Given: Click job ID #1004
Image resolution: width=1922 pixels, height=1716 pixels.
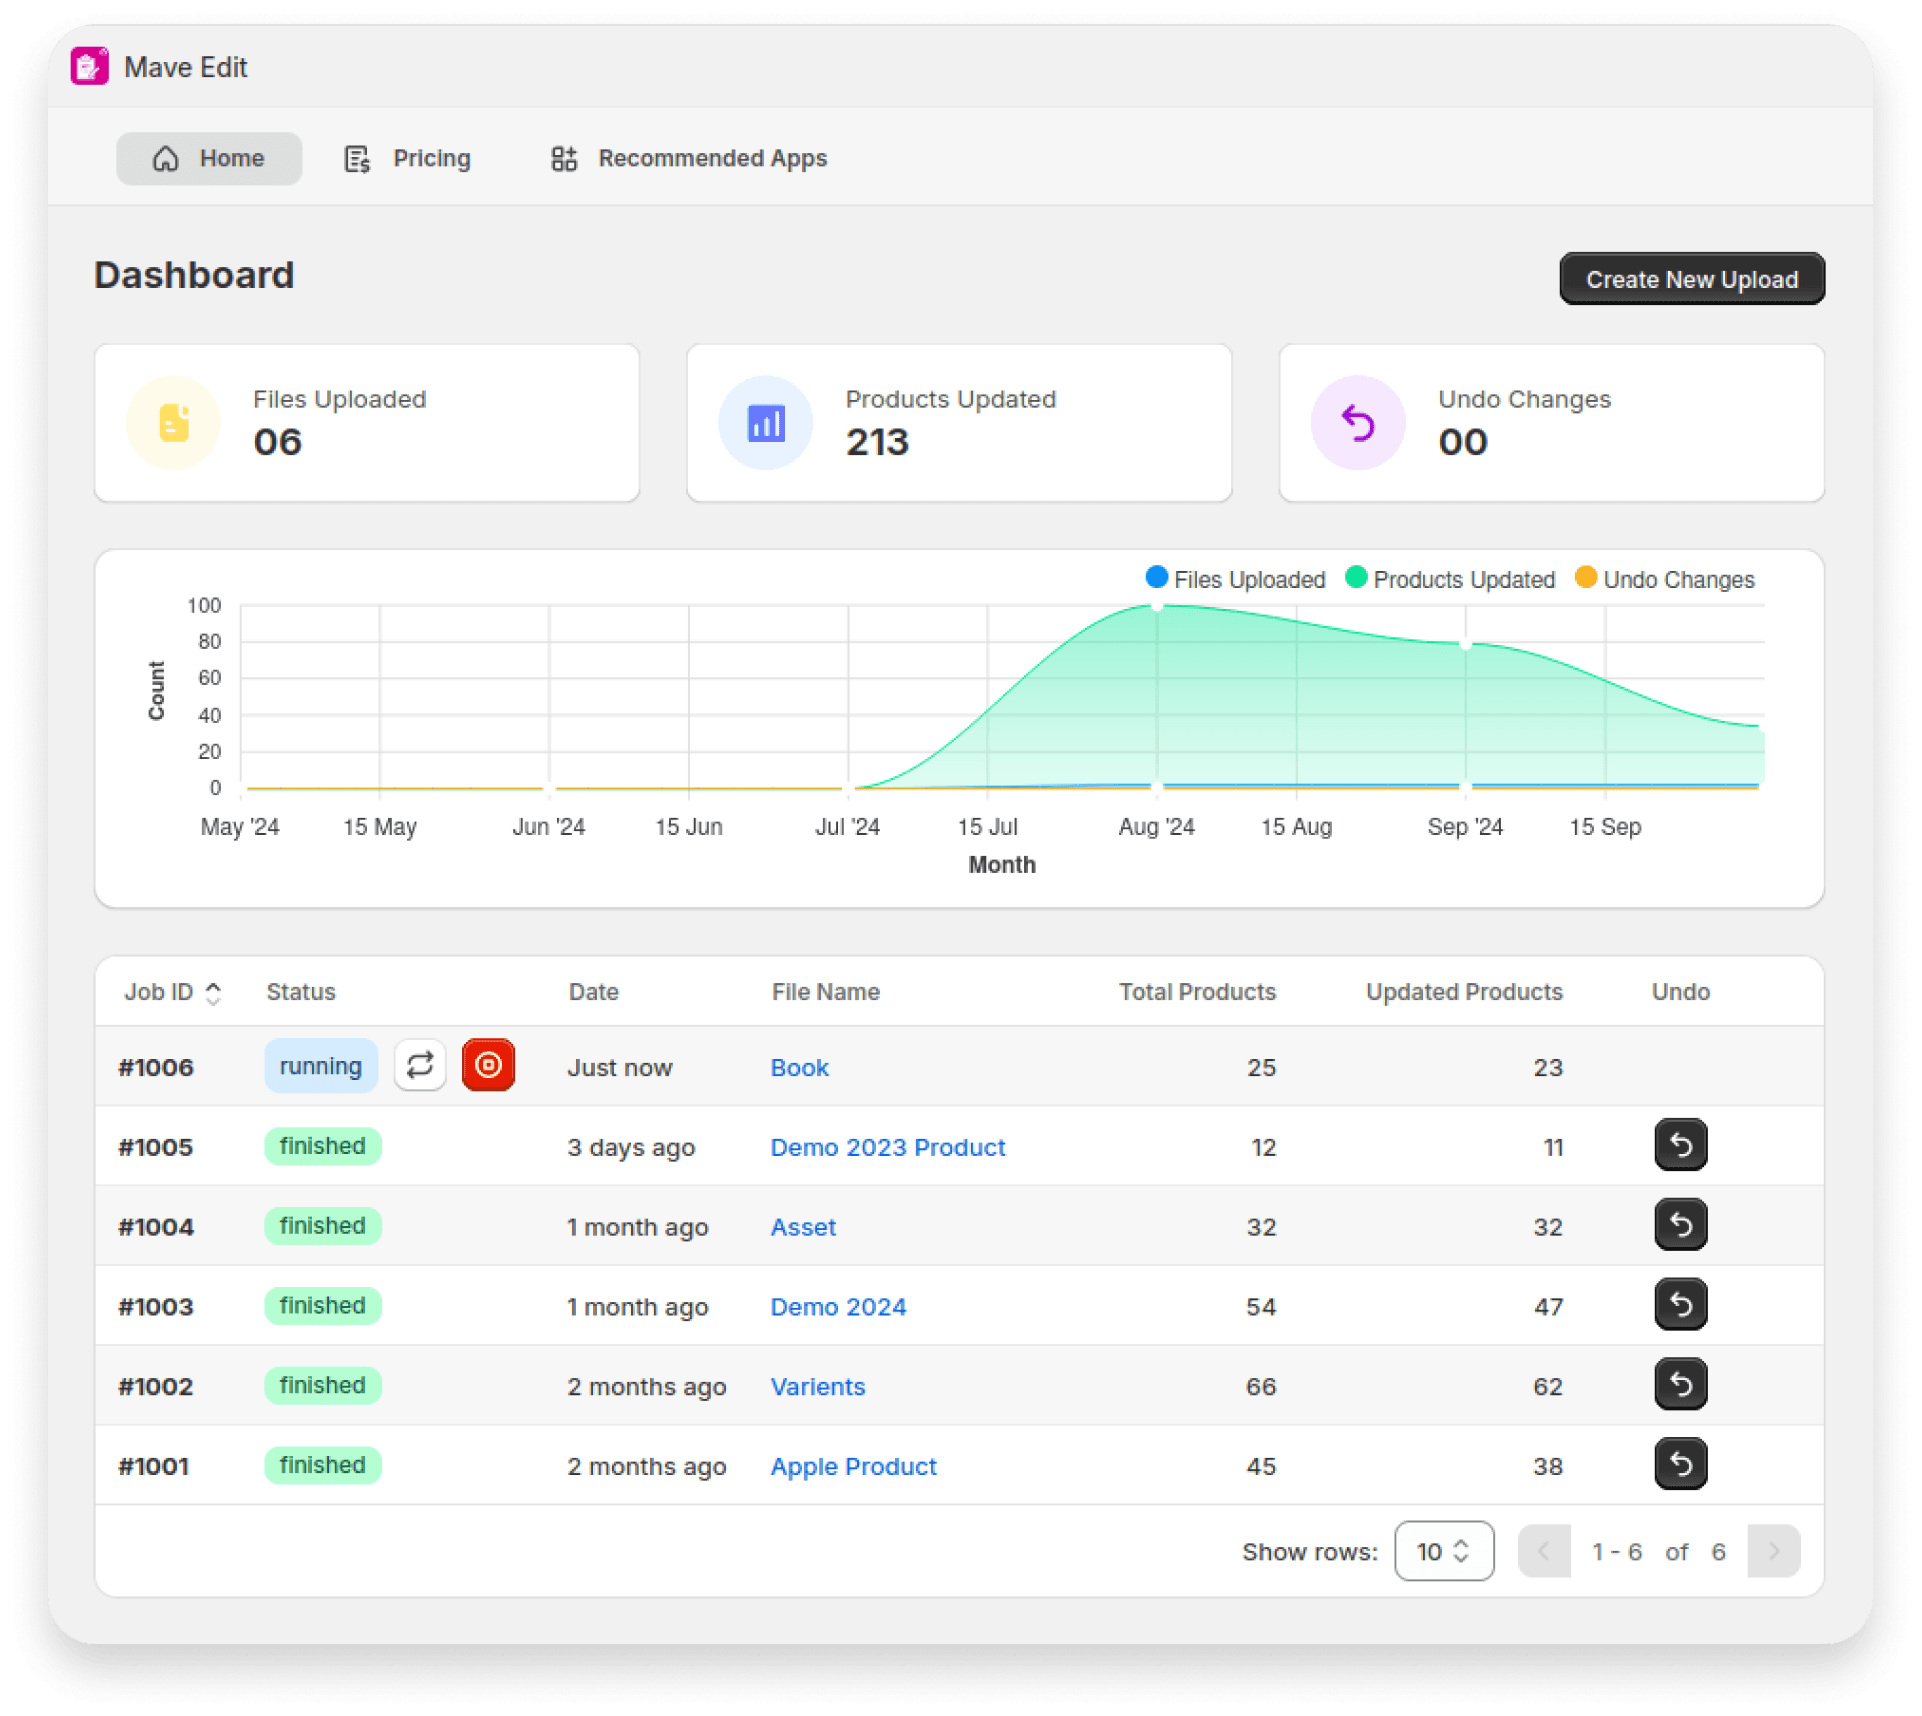Looking at the screenshot, I should coord(156,1227).
